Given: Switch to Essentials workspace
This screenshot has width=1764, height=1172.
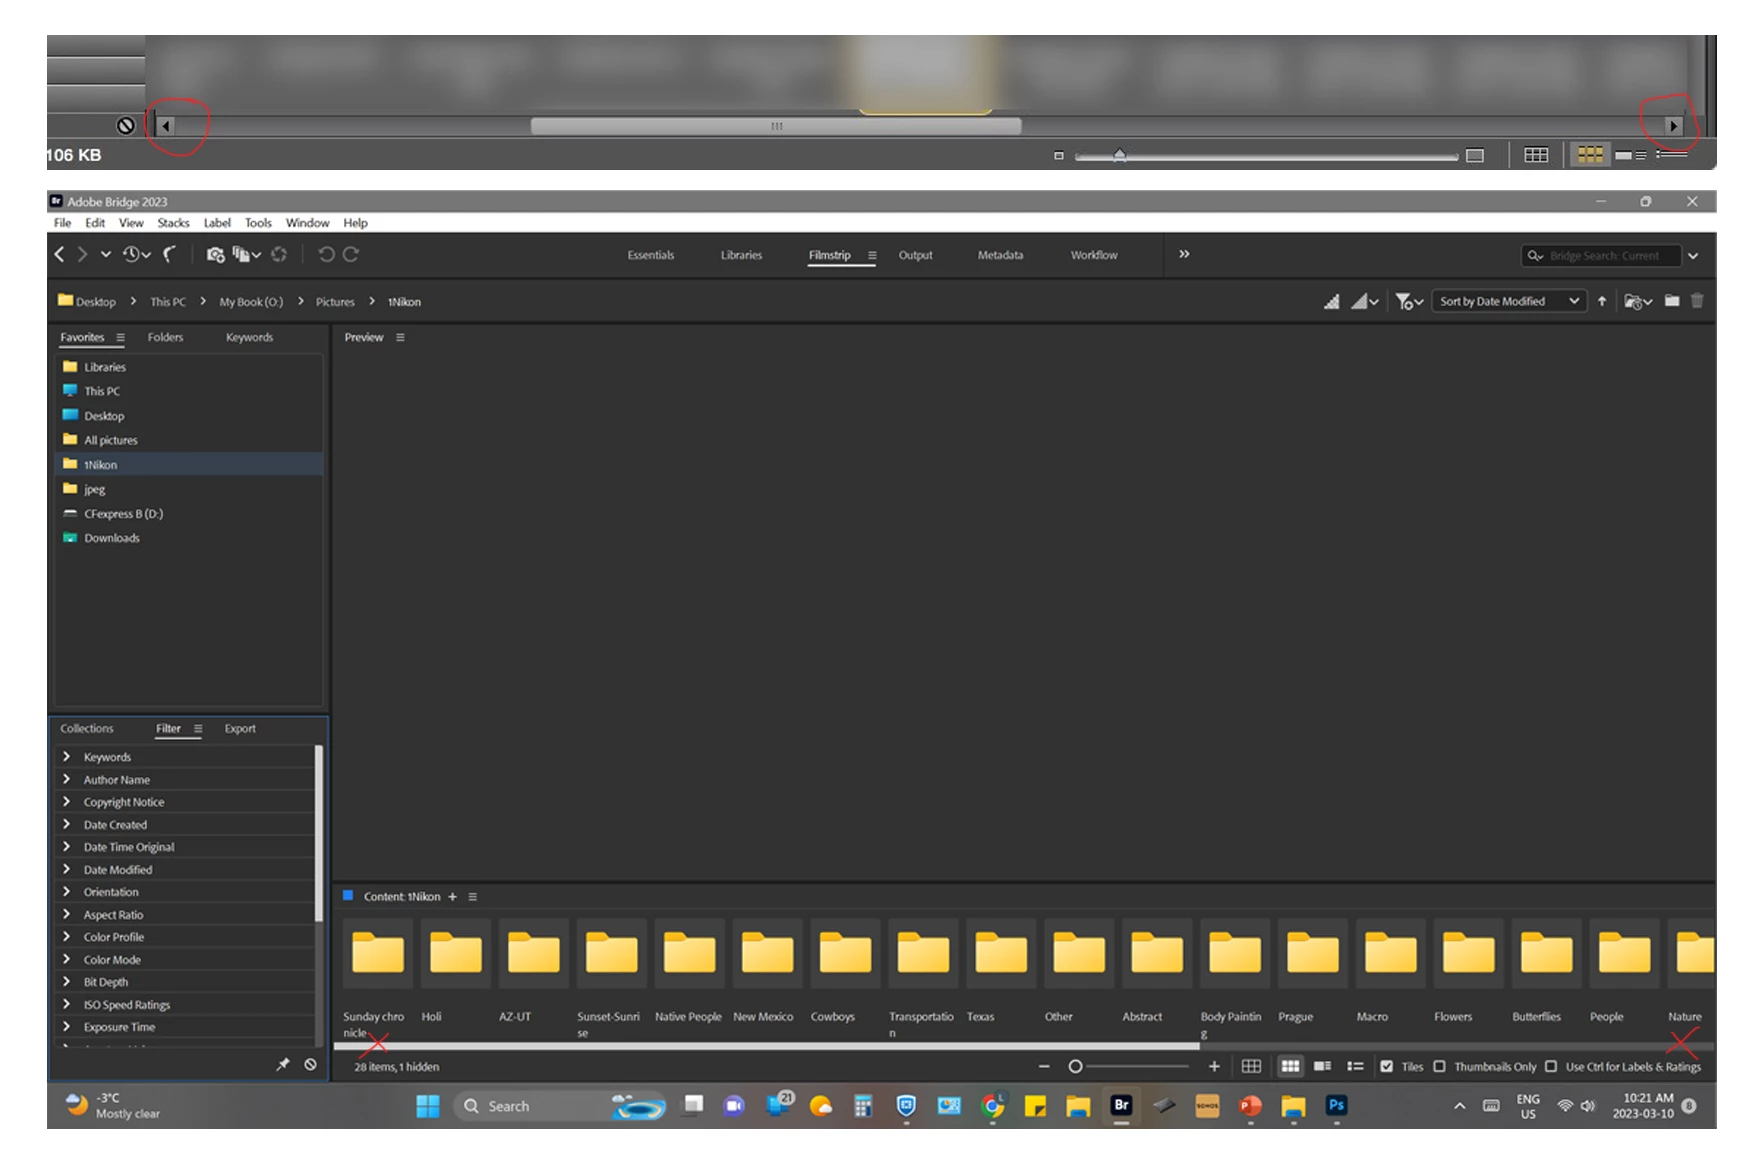Looking at the screenshot, I should pyautogui.click(x=651, y=255).
